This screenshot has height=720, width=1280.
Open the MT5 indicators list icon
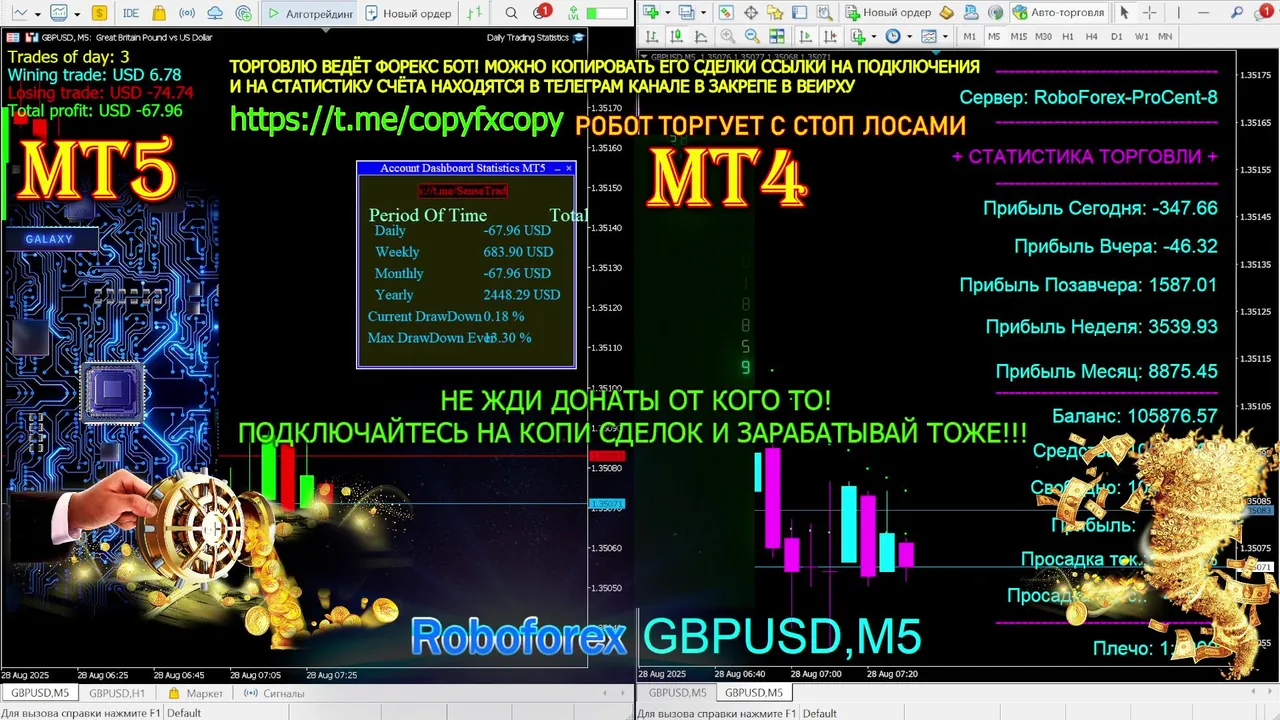point(58,13)
